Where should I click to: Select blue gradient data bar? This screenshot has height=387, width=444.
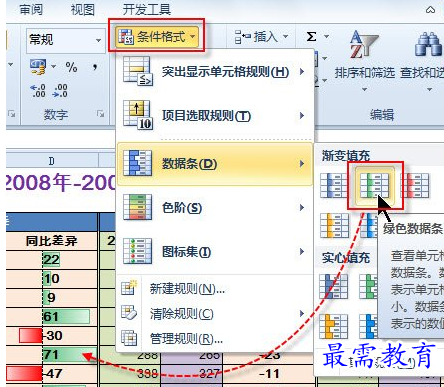click(x=334, y=185)
